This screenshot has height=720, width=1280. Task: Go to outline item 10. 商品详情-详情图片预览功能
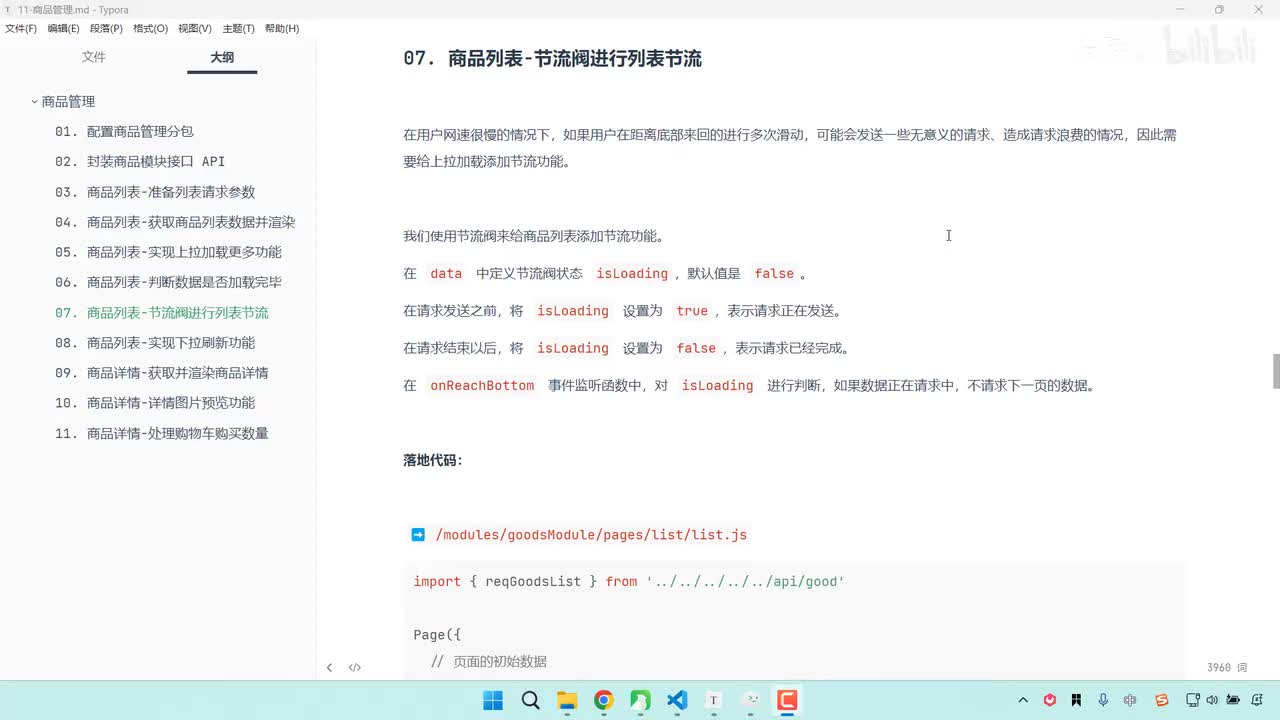pyautogui.click(x=155, y=403)
